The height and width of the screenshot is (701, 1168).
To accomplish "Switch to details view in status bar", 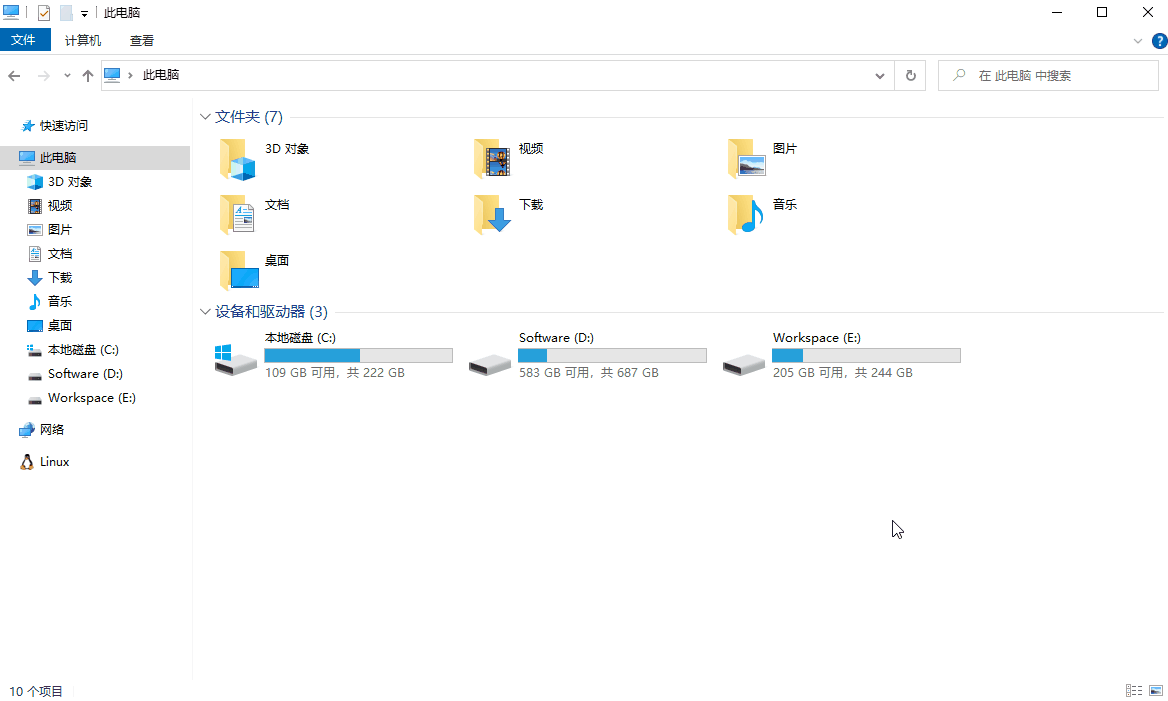I will pos(1134,691).
